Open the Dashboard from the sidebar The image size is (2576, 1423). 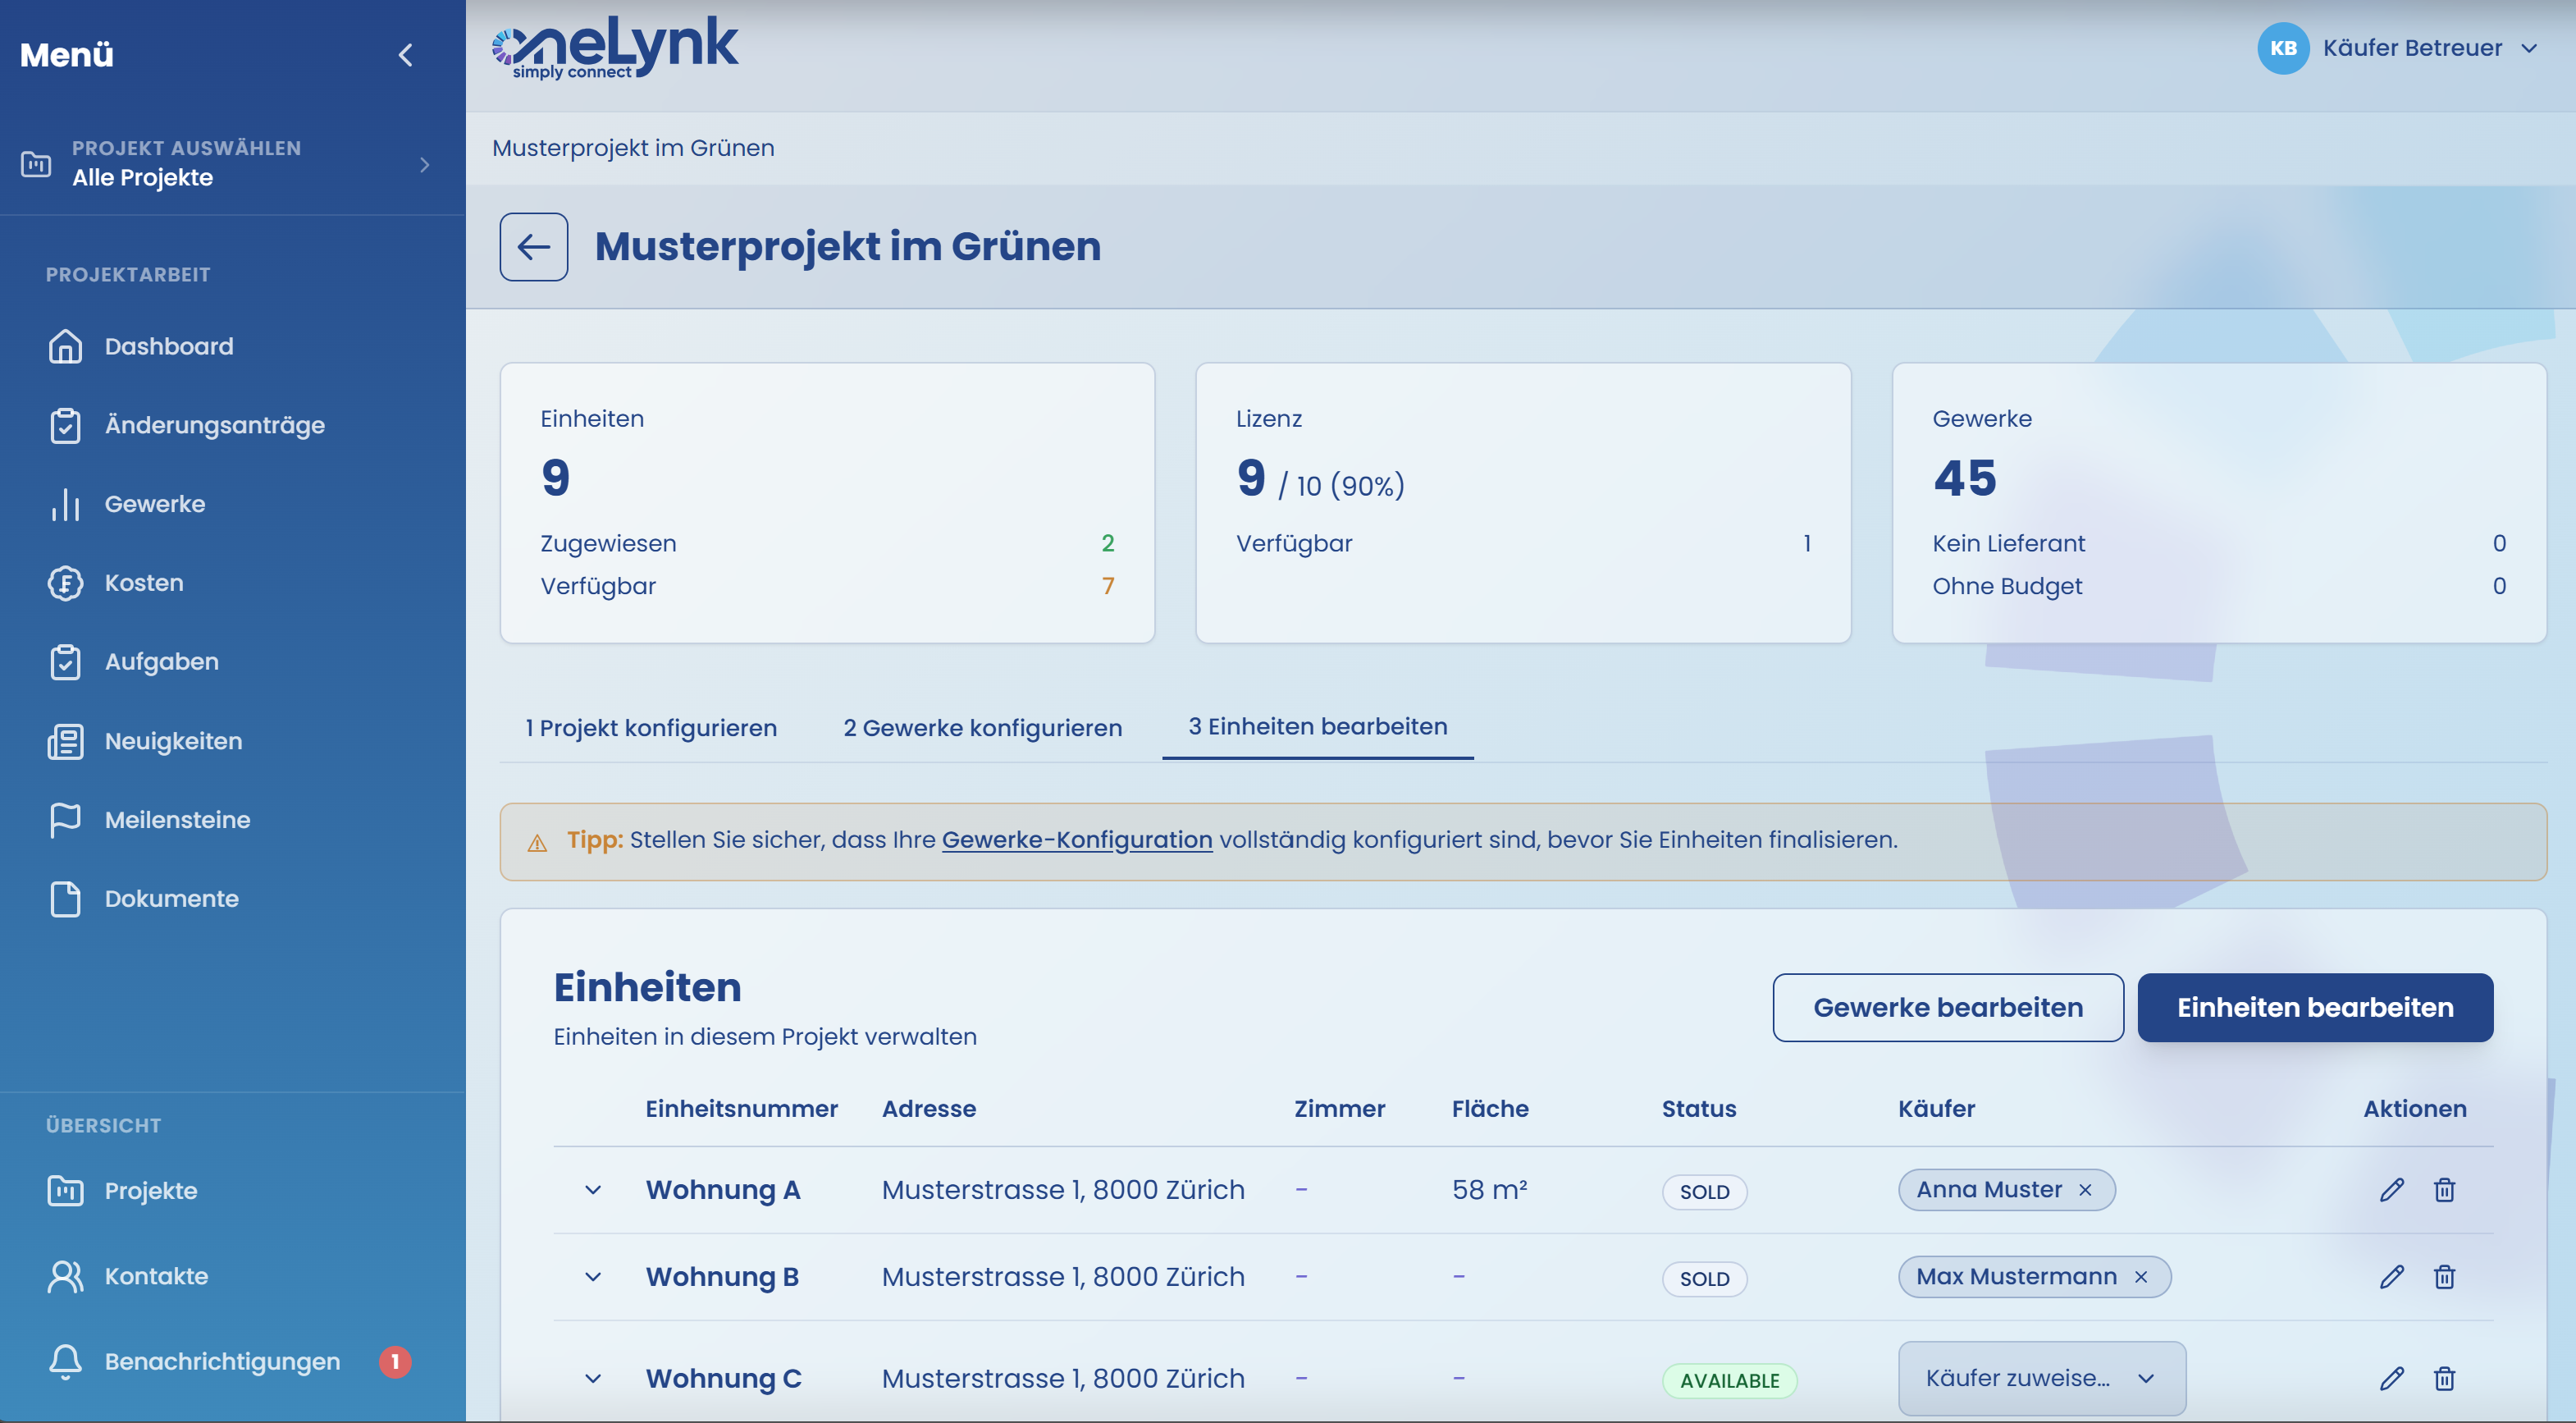coord(169,346)
